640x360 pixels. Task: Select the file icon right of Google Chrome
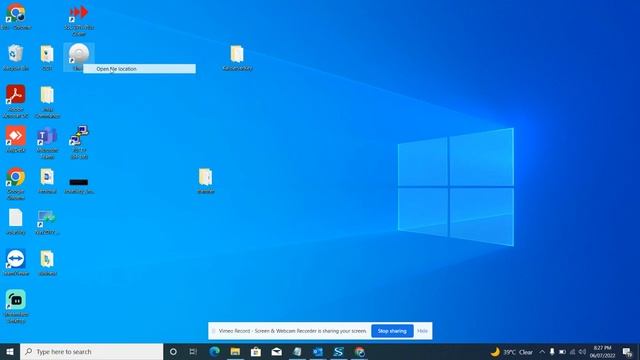tap(47, 181)
